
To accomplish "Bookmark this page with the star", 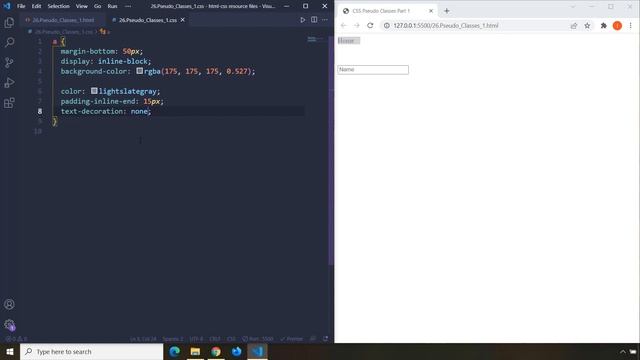I will (x=587, y=25).
